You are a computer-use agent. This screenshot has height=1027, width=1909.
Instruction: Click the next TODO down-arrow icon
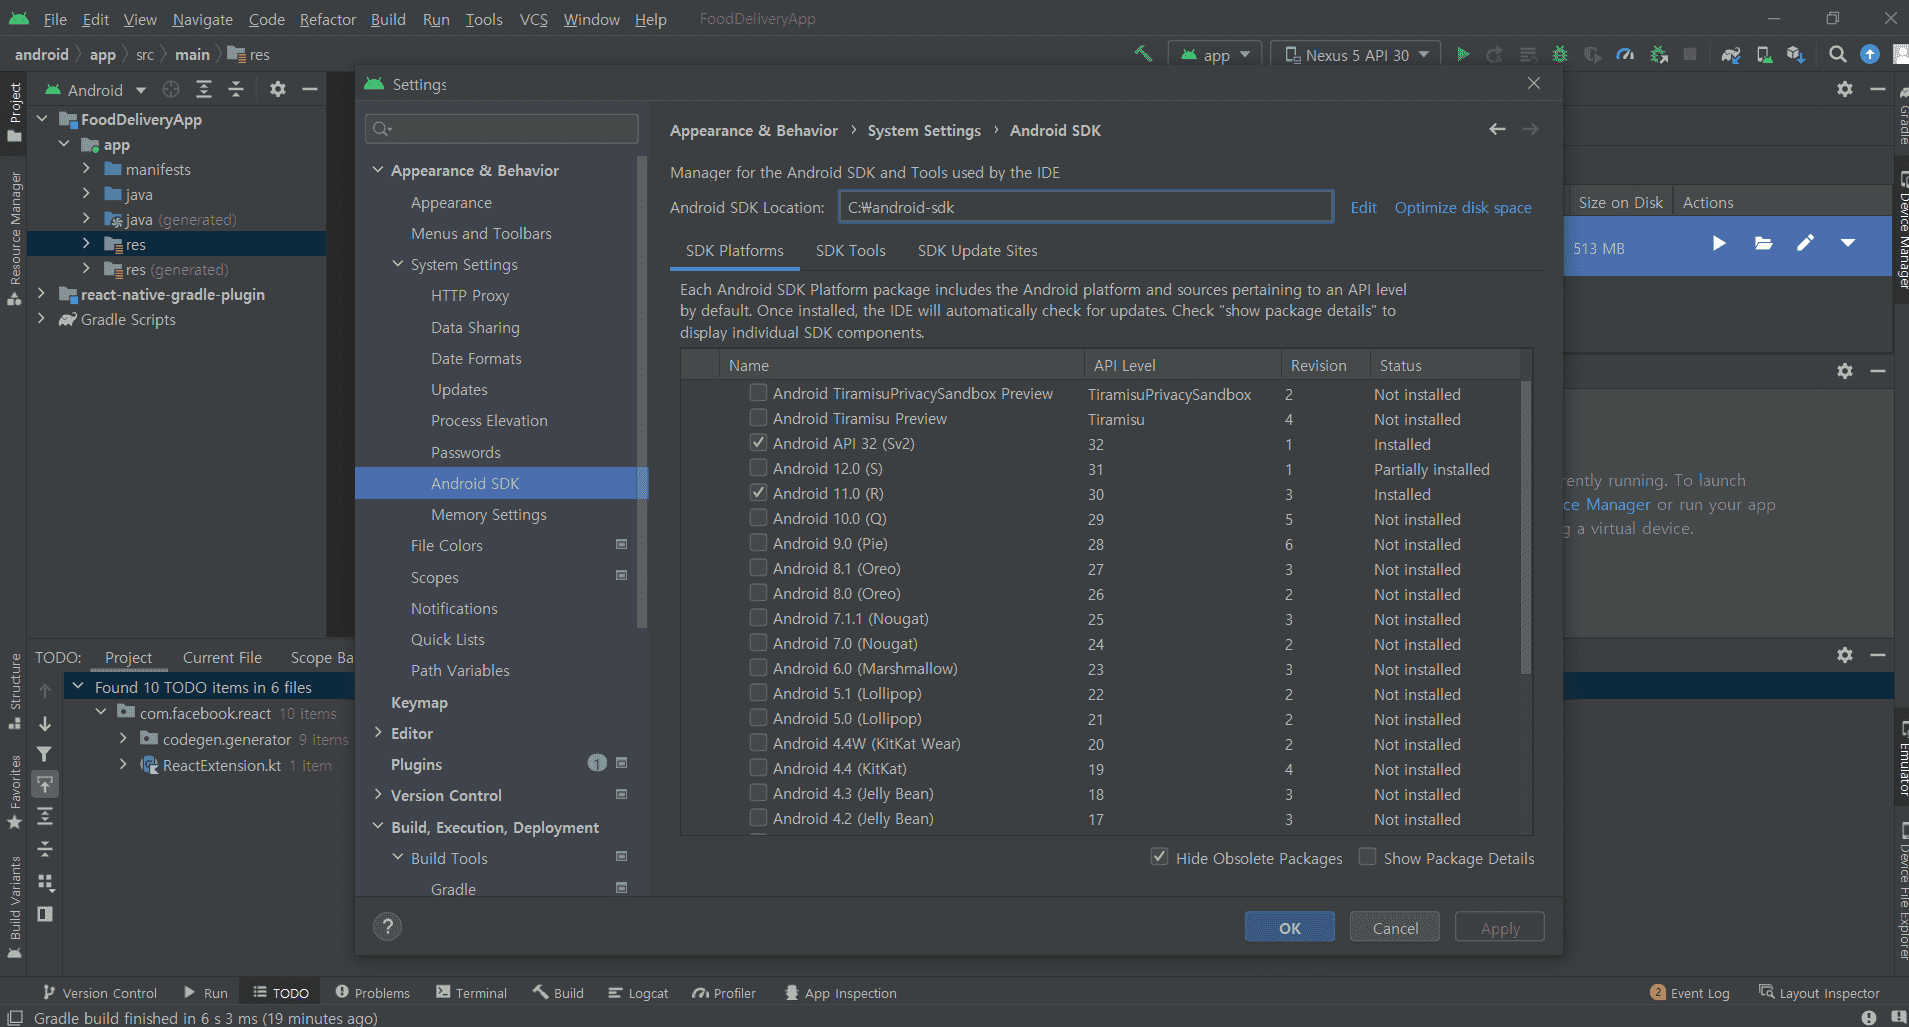pyautogui.click(x=44, y=723)
